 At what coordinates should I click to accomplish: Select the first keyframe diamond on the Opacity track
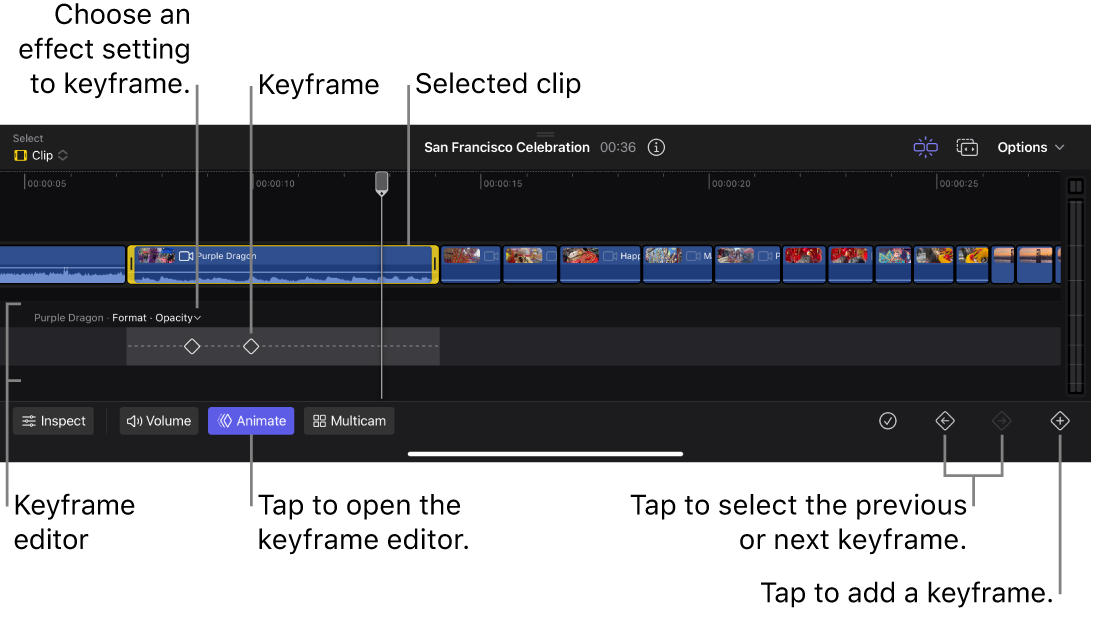coord(192,346)
